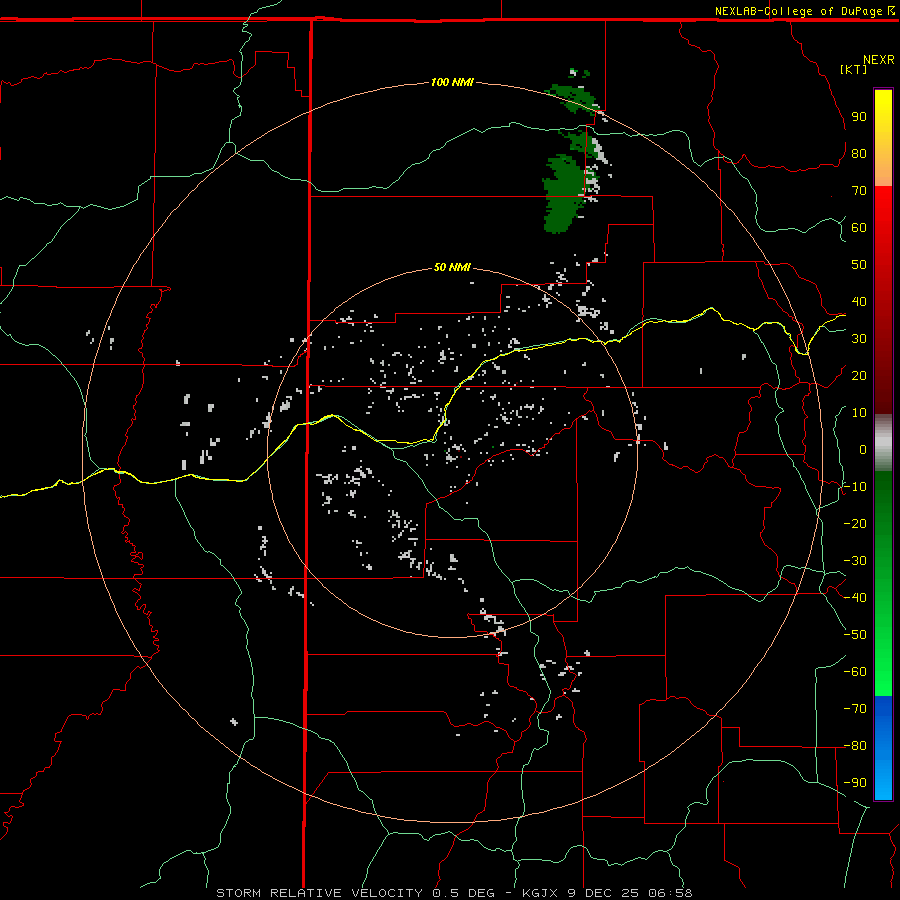Click the [KT] units label
This screenshot has width=900, height=900.
[854, 69]
